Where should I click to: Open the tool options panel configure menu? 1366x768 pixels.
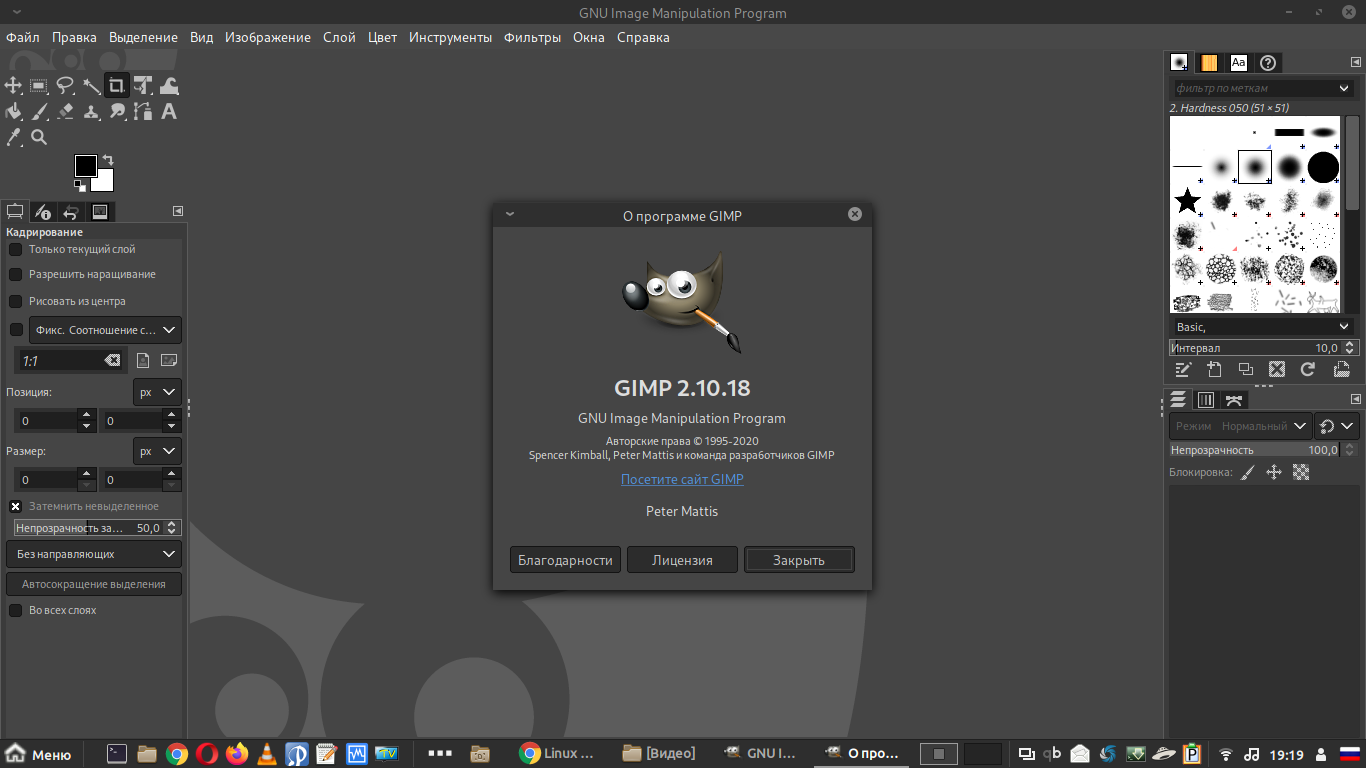tap(178, 211)
